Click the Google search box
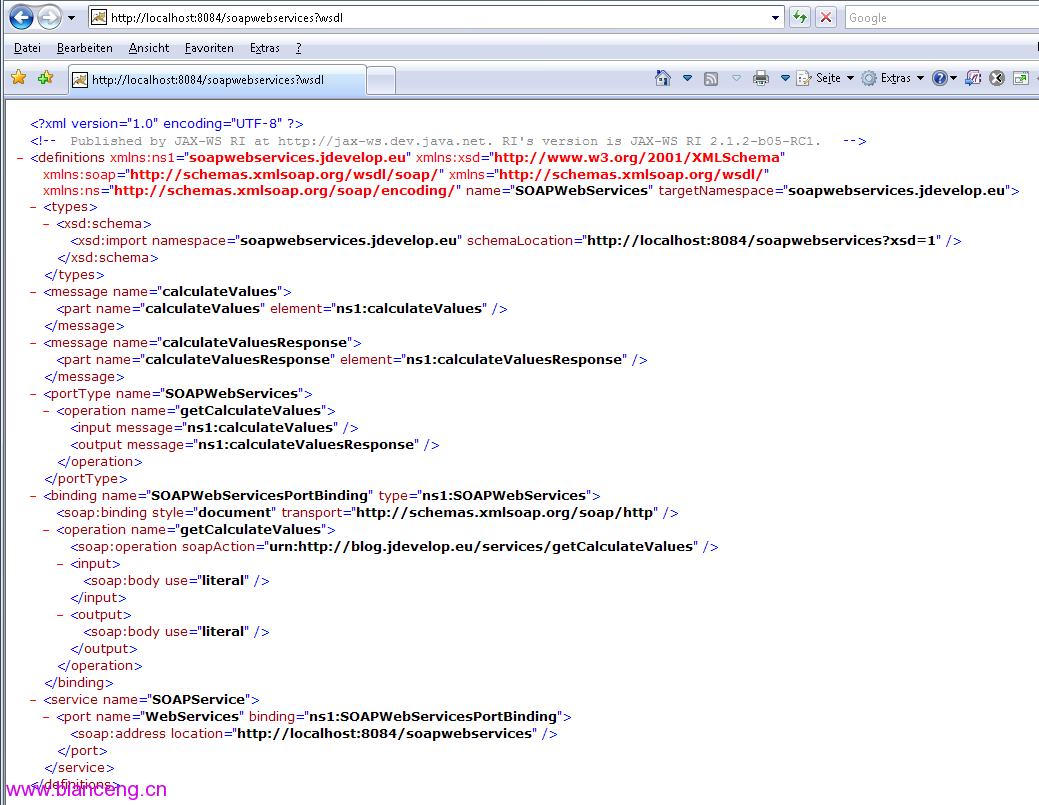 click(x=941, y=18)
